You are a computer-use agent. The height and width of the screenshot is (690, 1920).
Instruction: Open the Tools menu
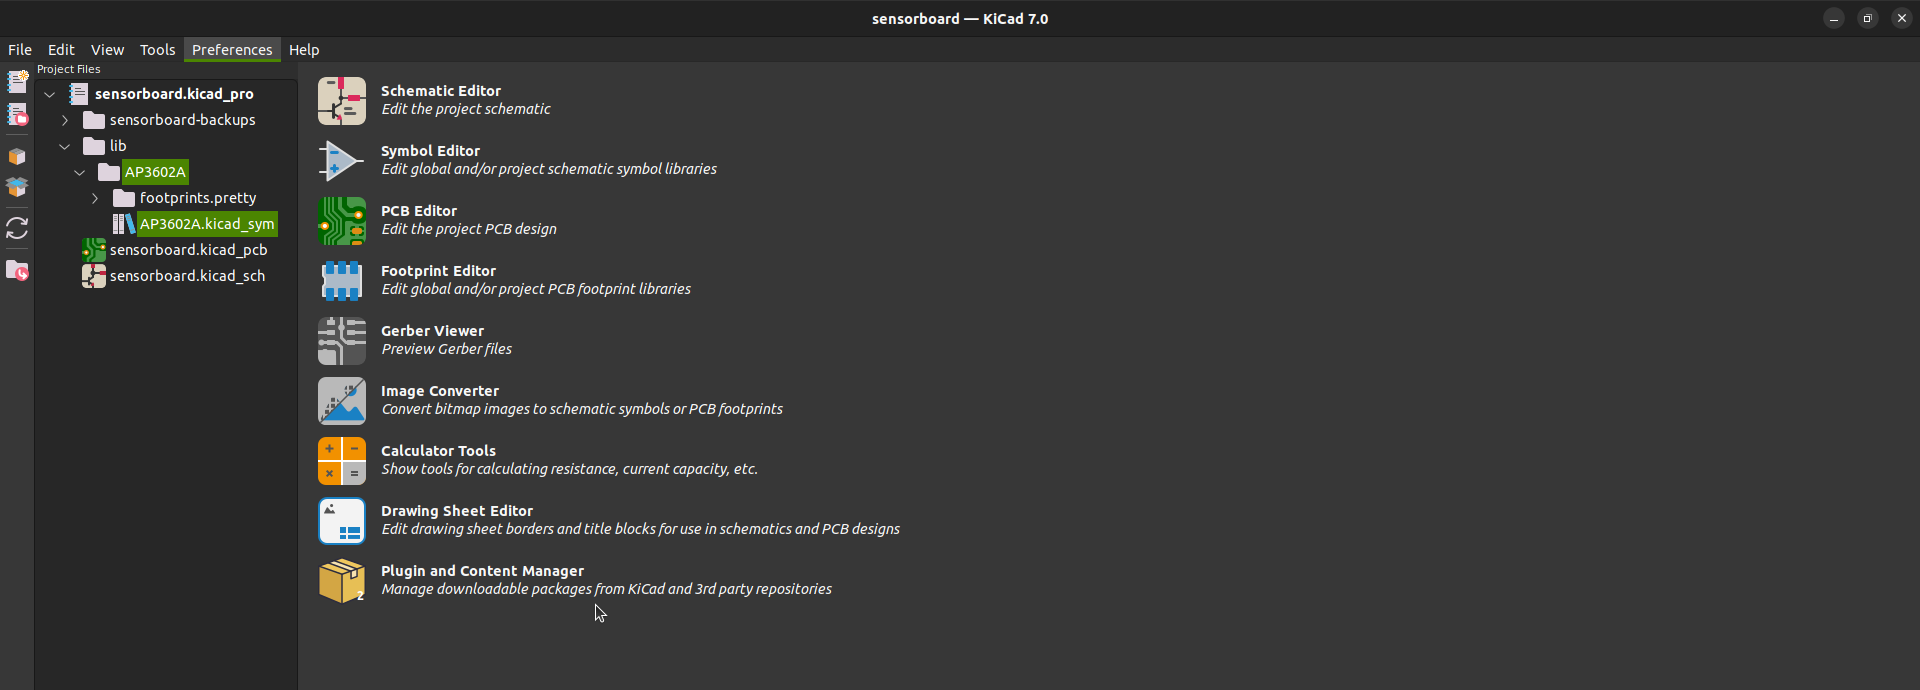(157, 50)
